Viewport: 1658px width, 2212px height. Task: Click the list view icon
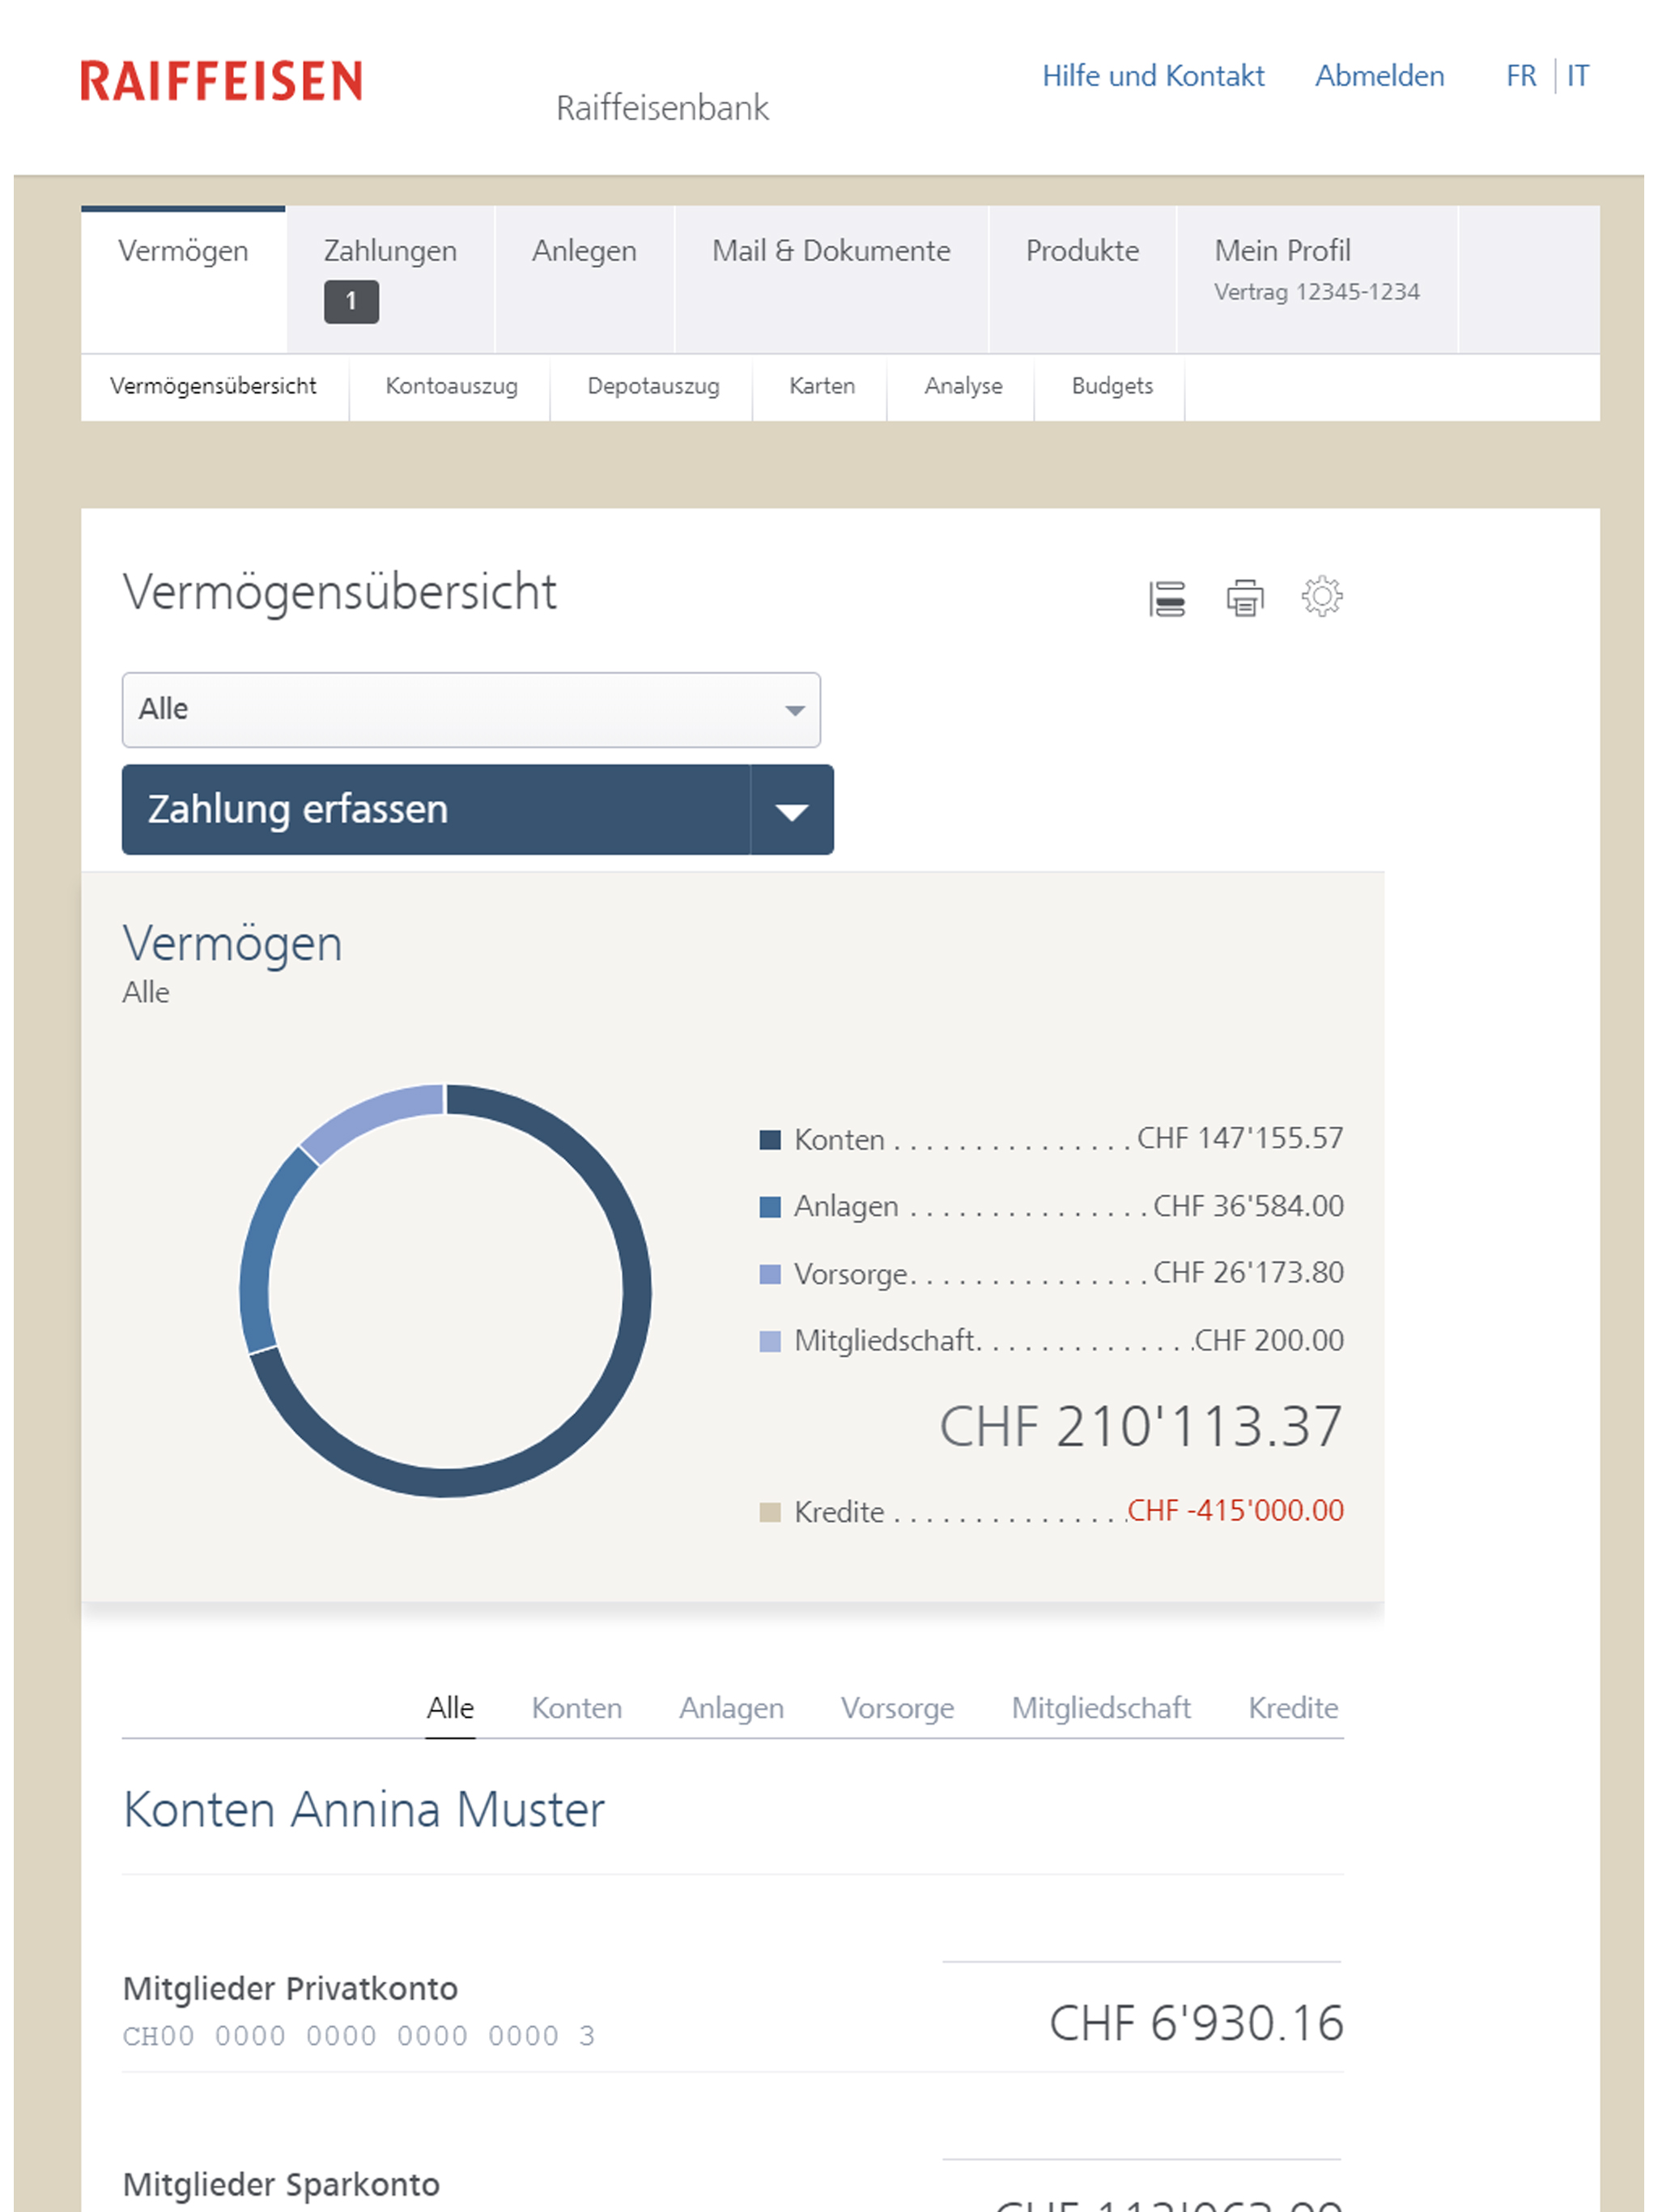click(1167, 598)
